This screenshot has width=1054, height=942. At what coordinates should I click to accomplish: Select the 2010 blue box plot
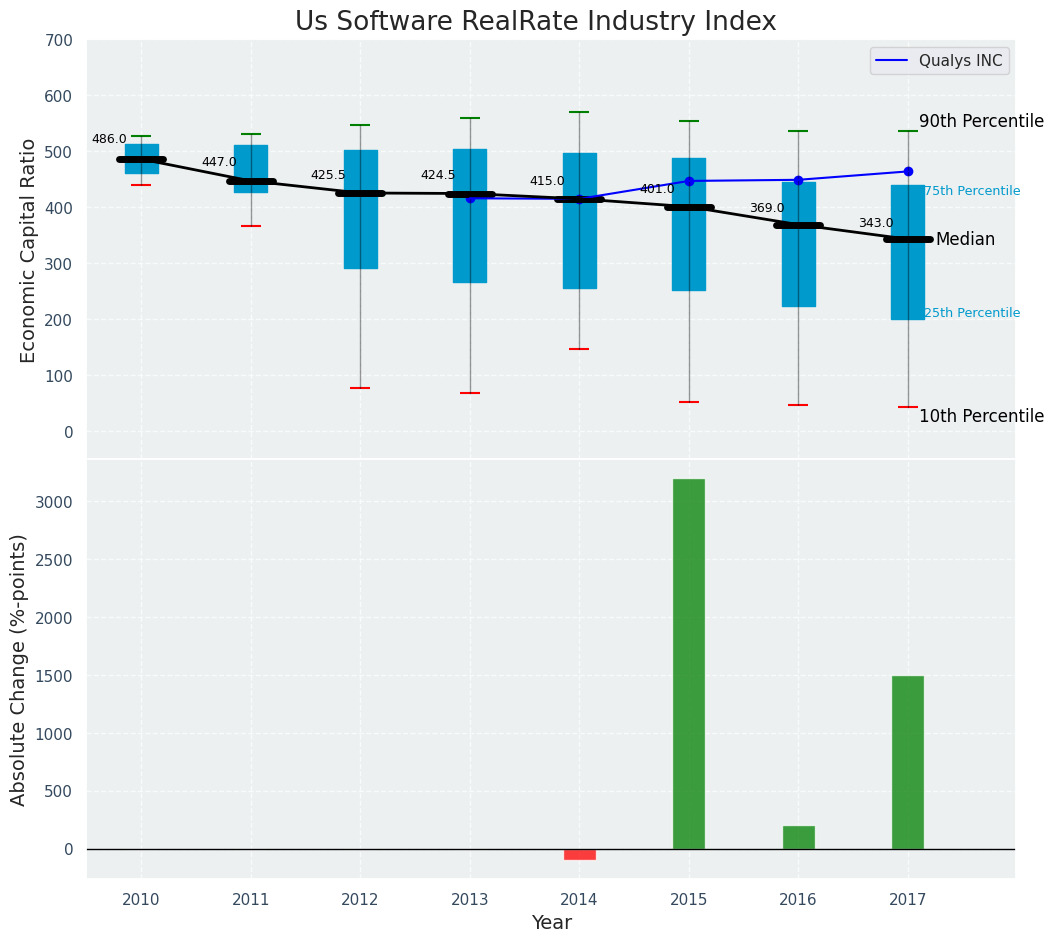pyautogui.click(x=142, y=159)
